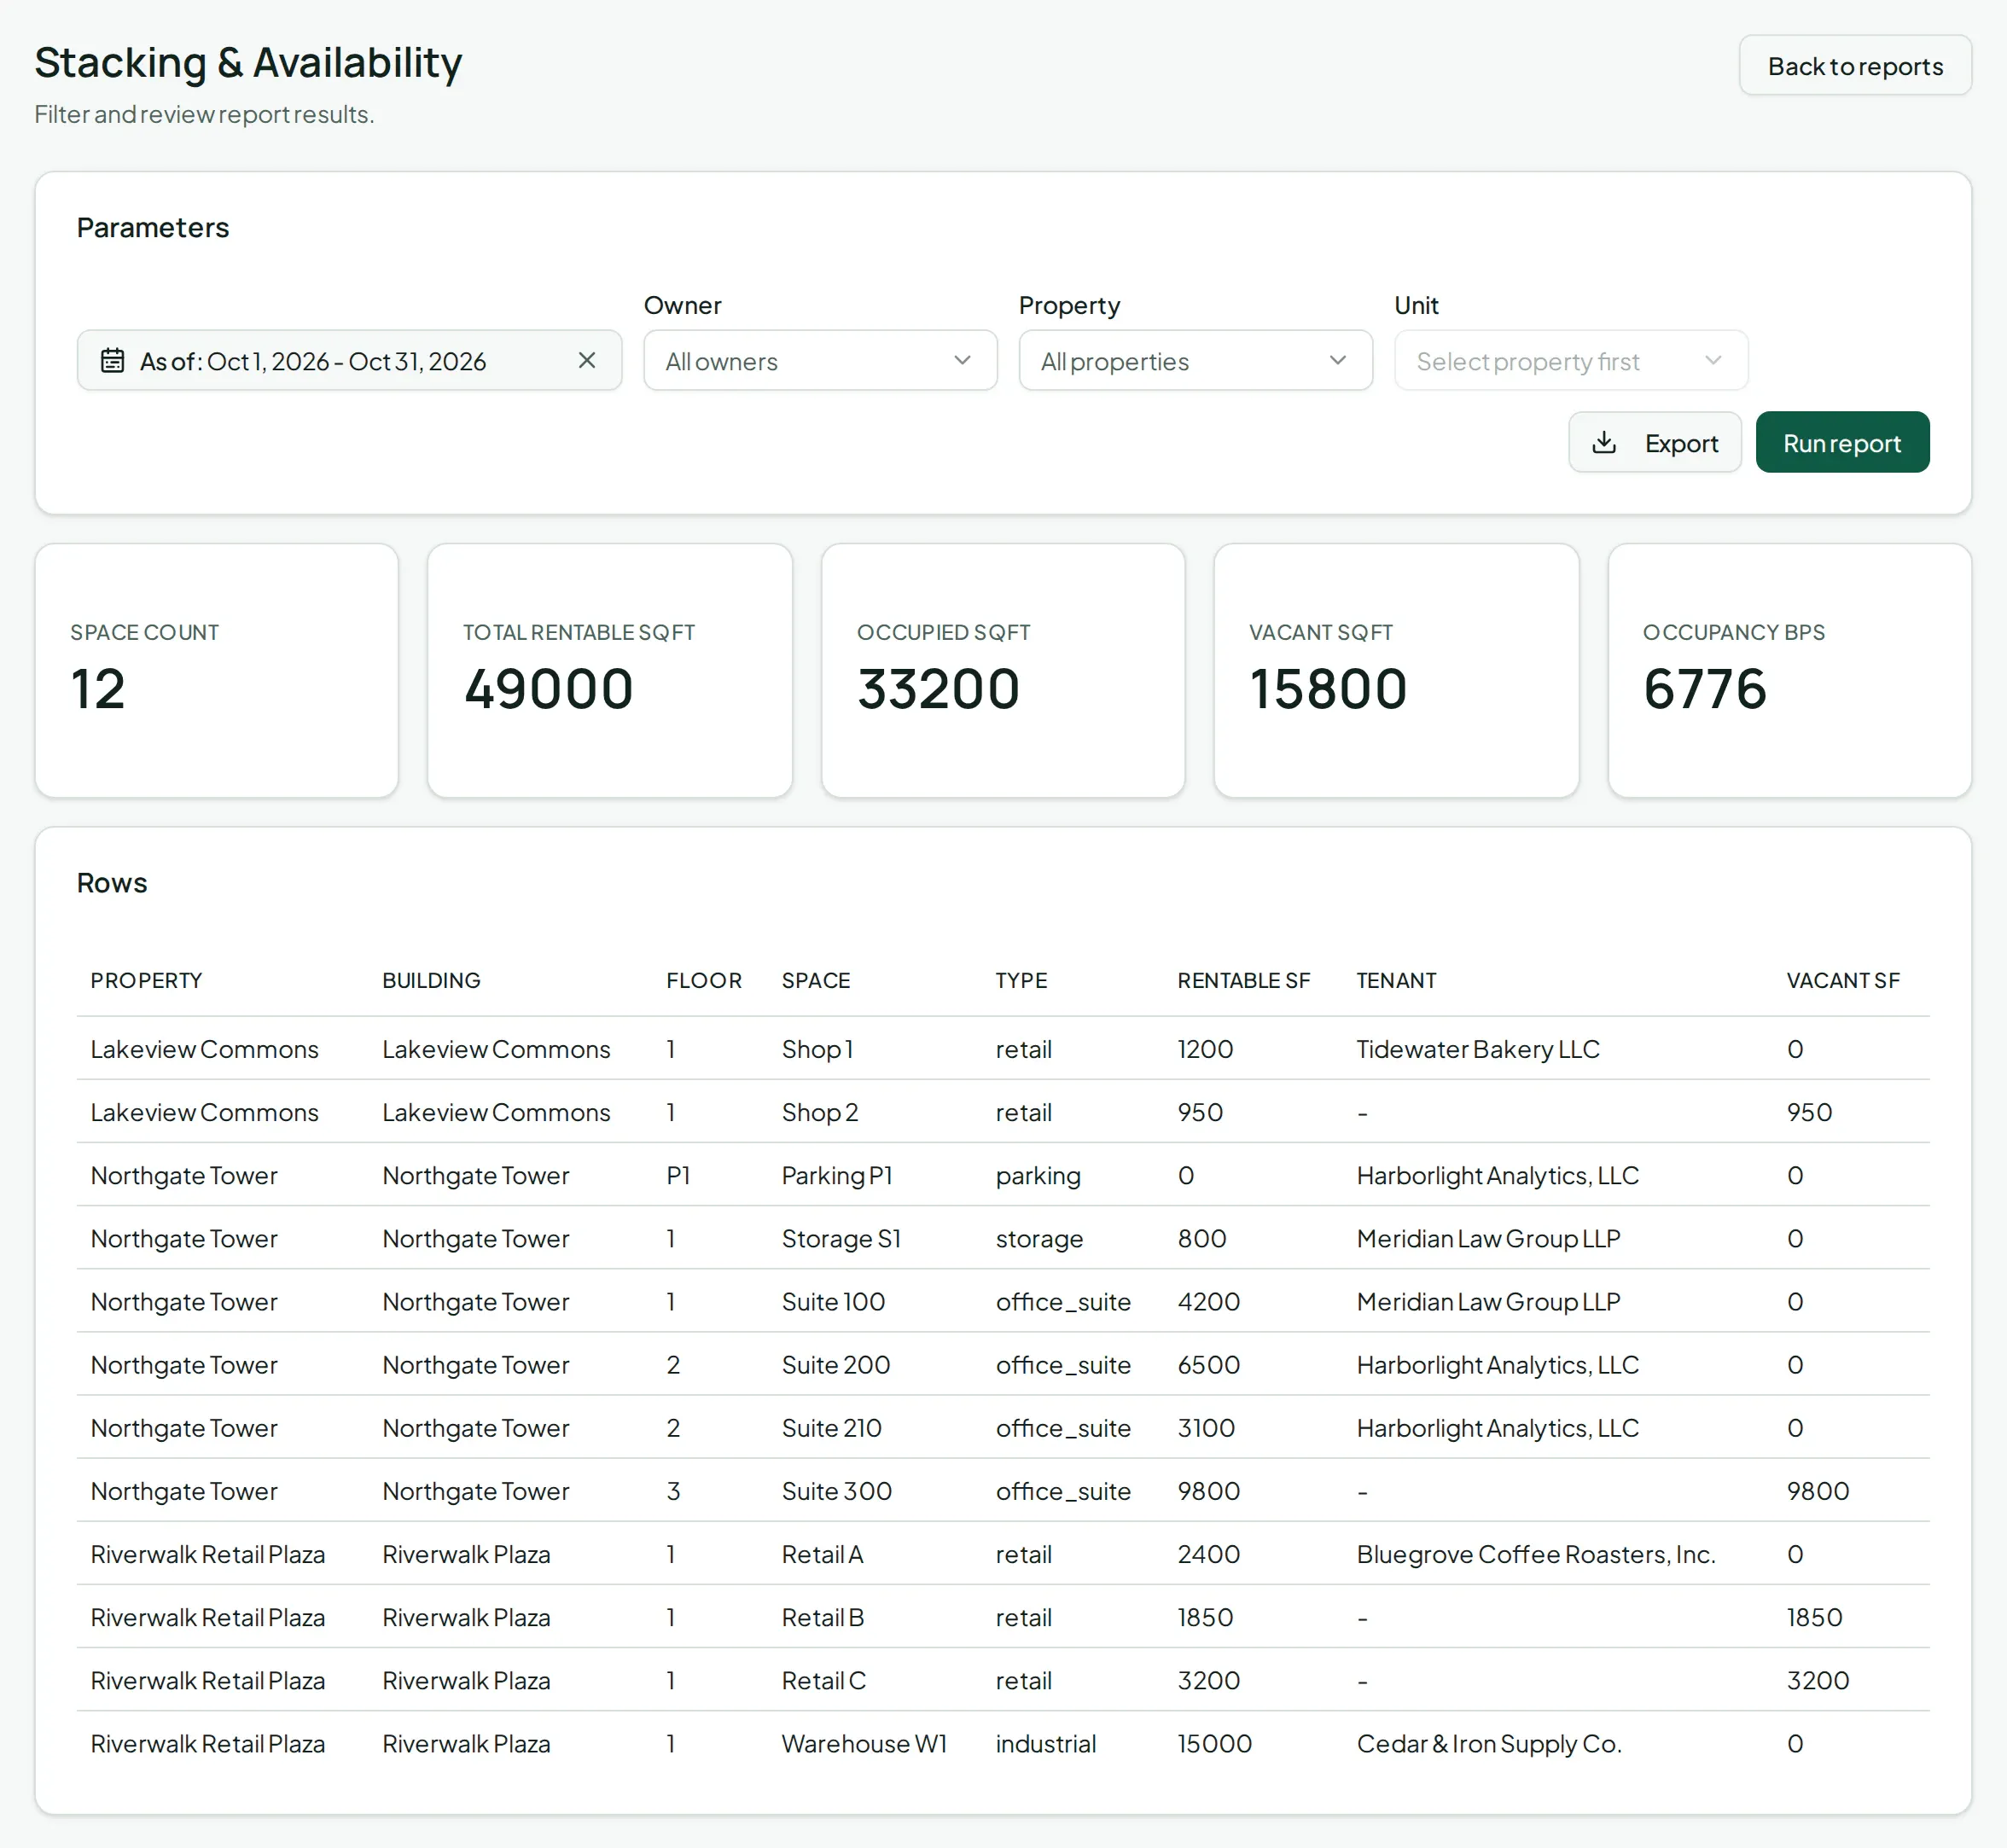2007x1848 pixels.
Task: Click the TYPE column header
Action: [1021, 981]
